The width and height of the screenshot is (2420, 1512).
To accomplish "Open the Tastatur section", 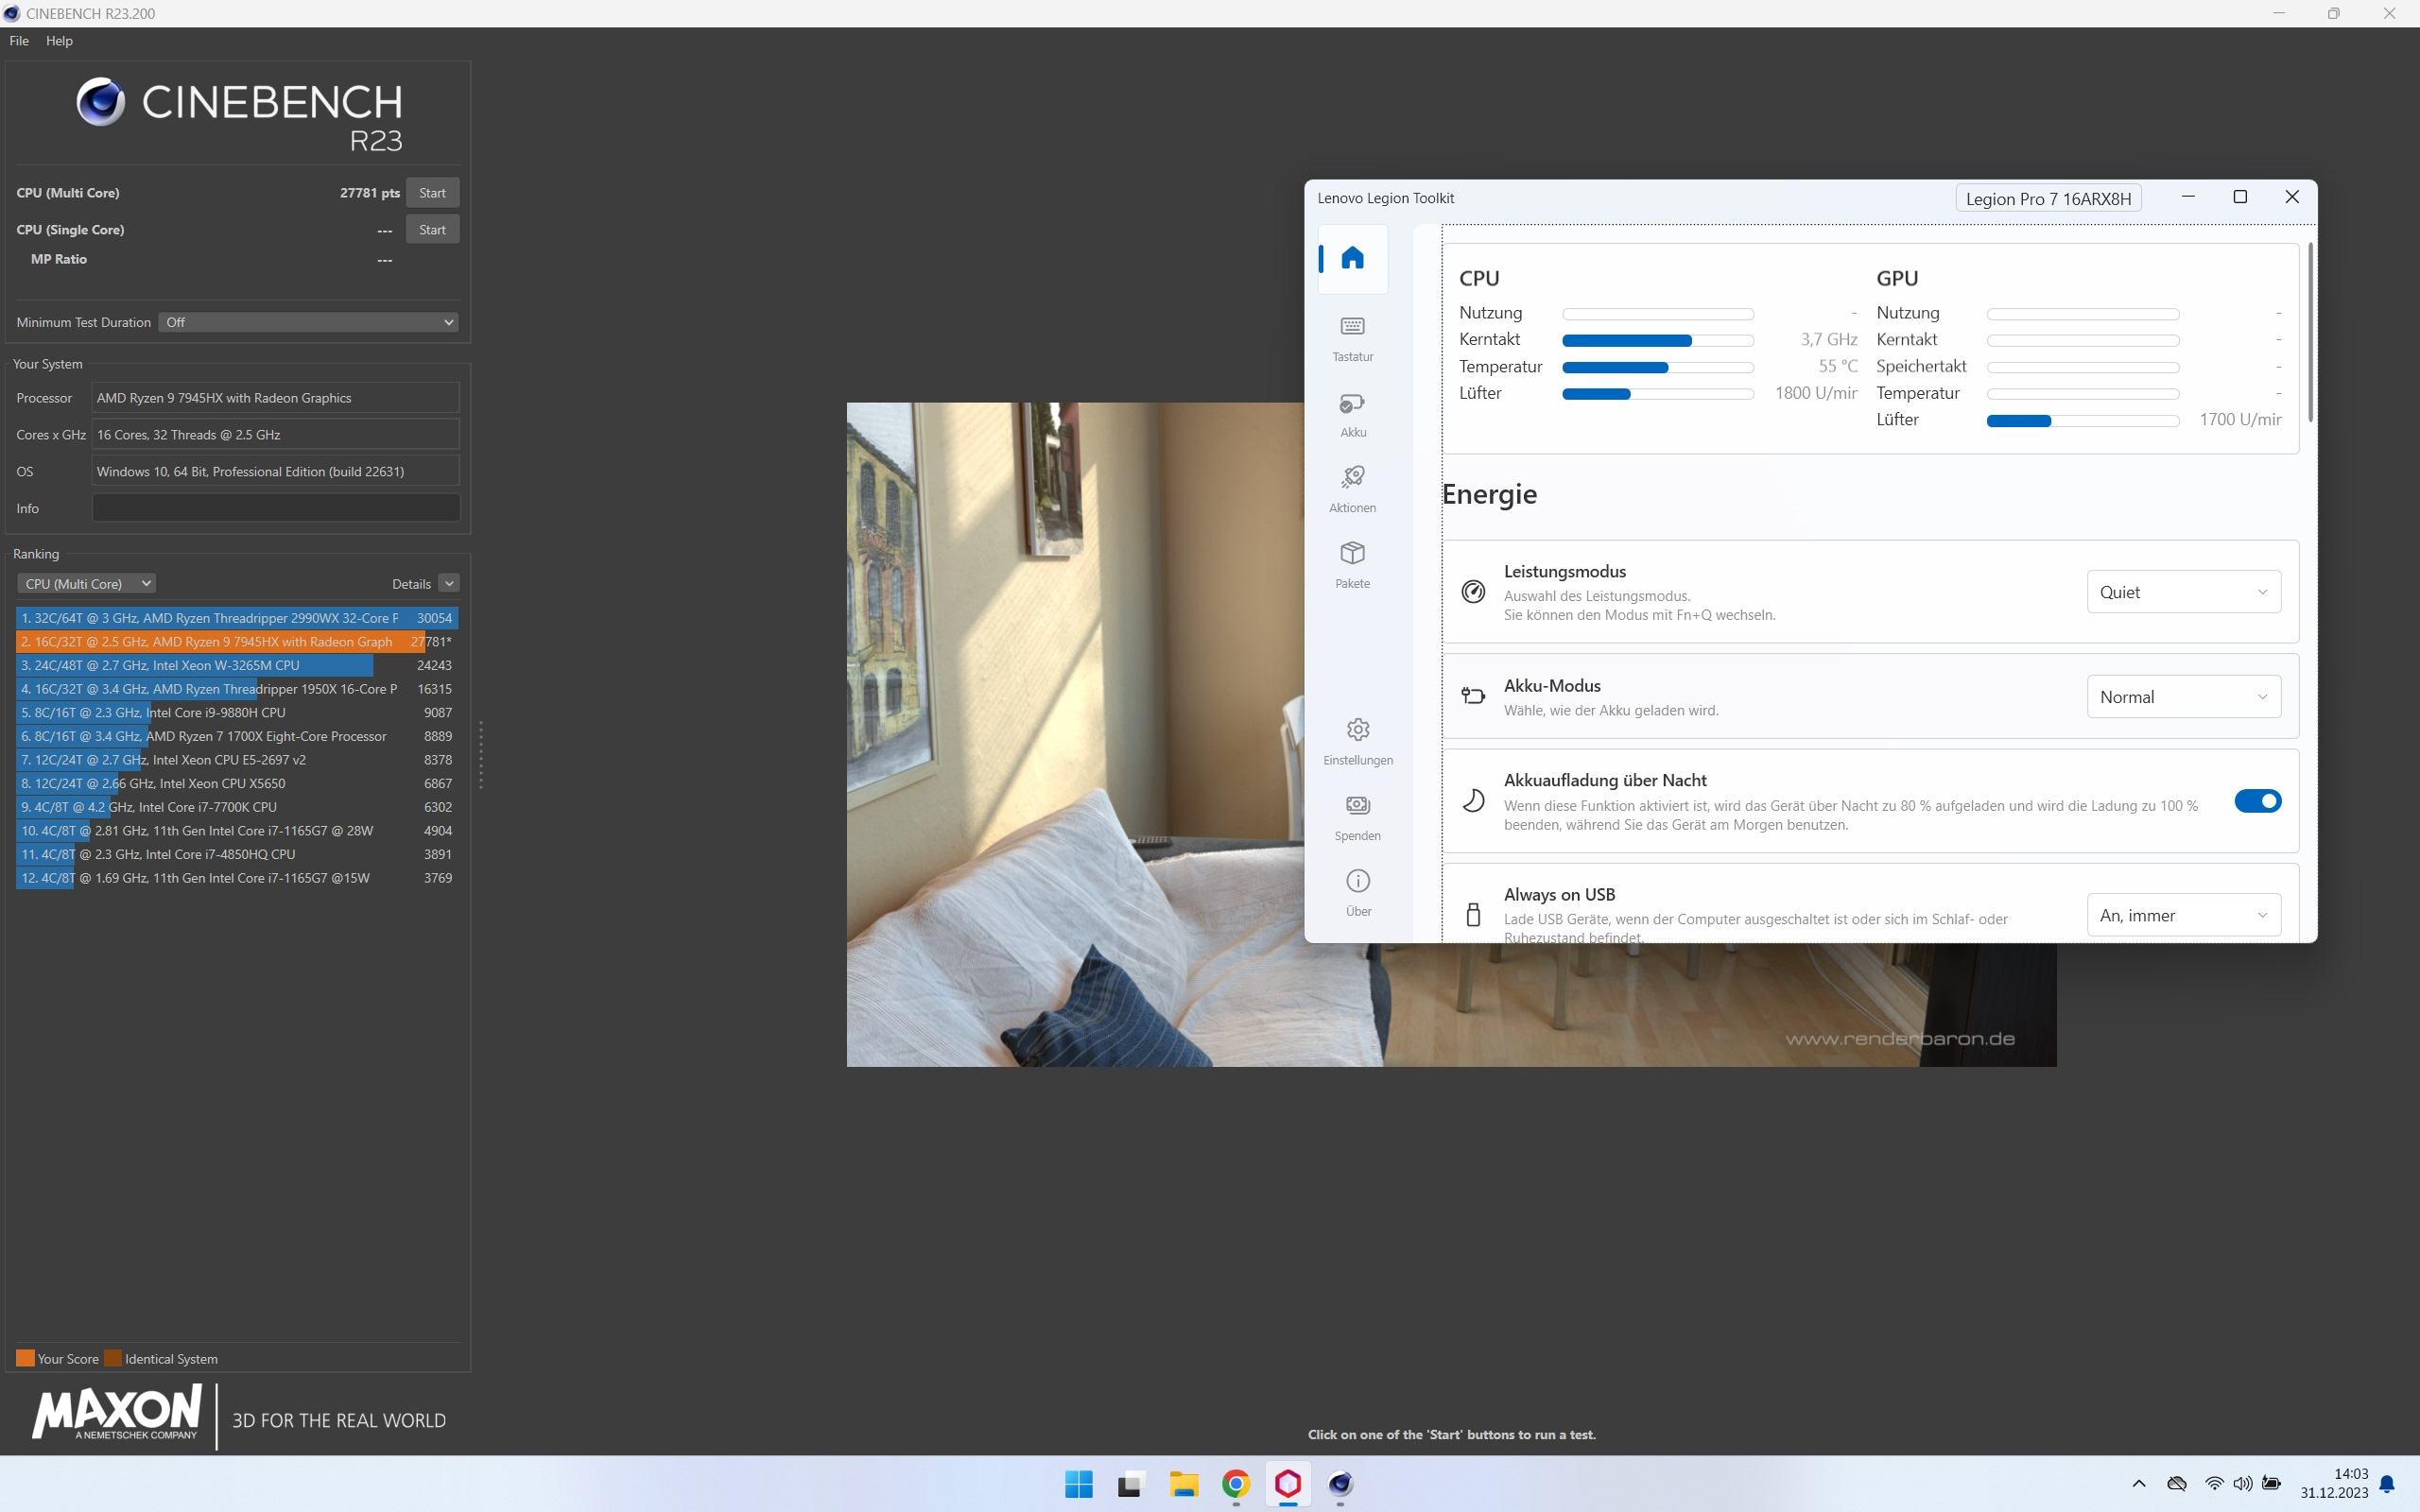I will (x=1352, y=339).
